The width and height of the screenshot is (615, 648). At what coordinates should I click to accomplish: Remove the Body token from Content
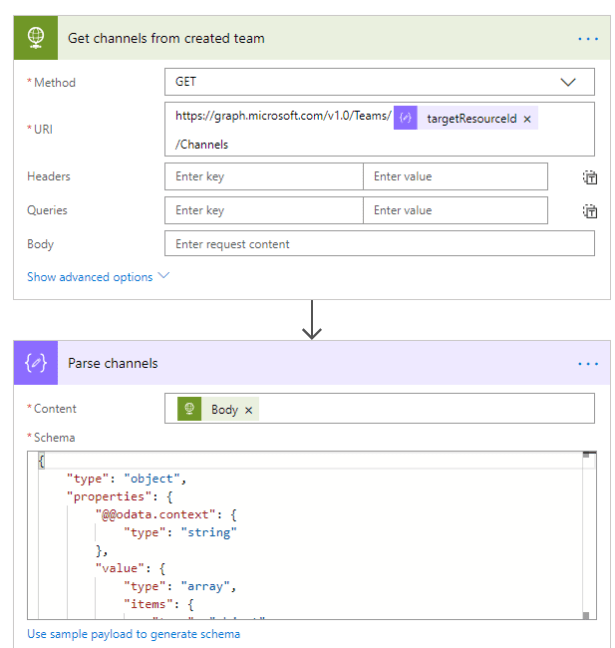[249, 410]
